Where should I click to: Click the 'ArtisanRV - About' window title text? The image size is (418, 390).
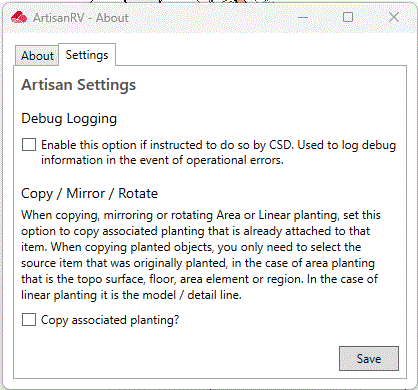click(81, 17)
